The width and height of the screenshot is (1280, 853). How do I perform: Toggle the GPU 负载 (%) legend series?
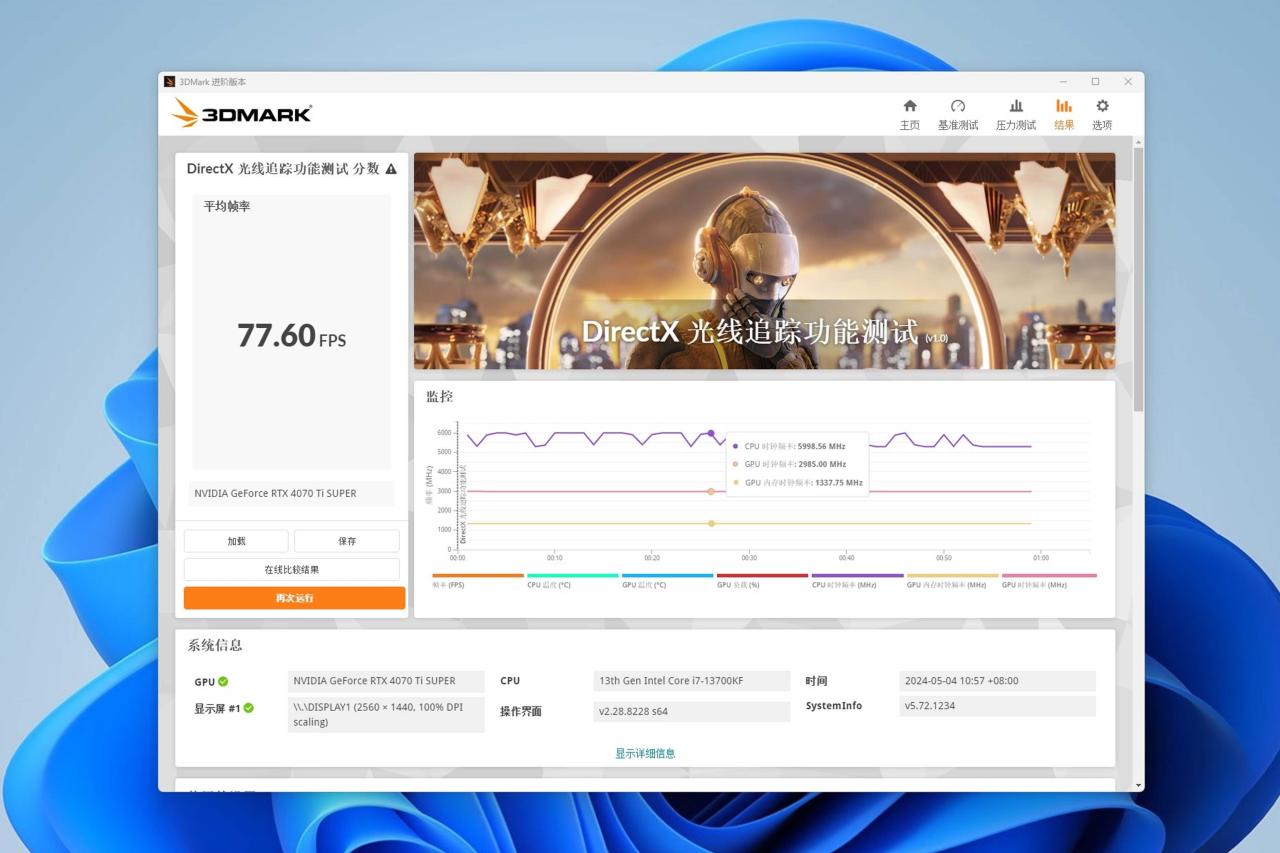pos(762,580)
